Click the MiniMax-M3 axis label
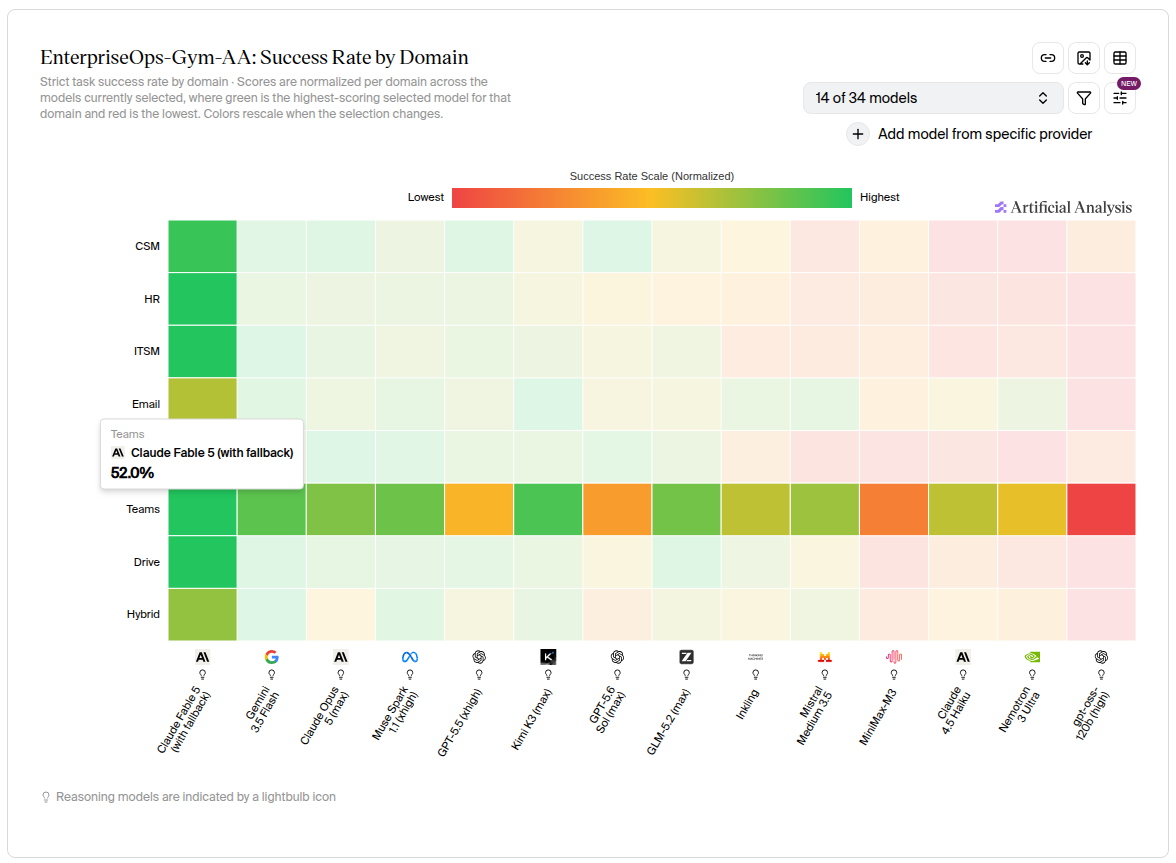This screenshot has width=1176, height=863. click(878, 717)
